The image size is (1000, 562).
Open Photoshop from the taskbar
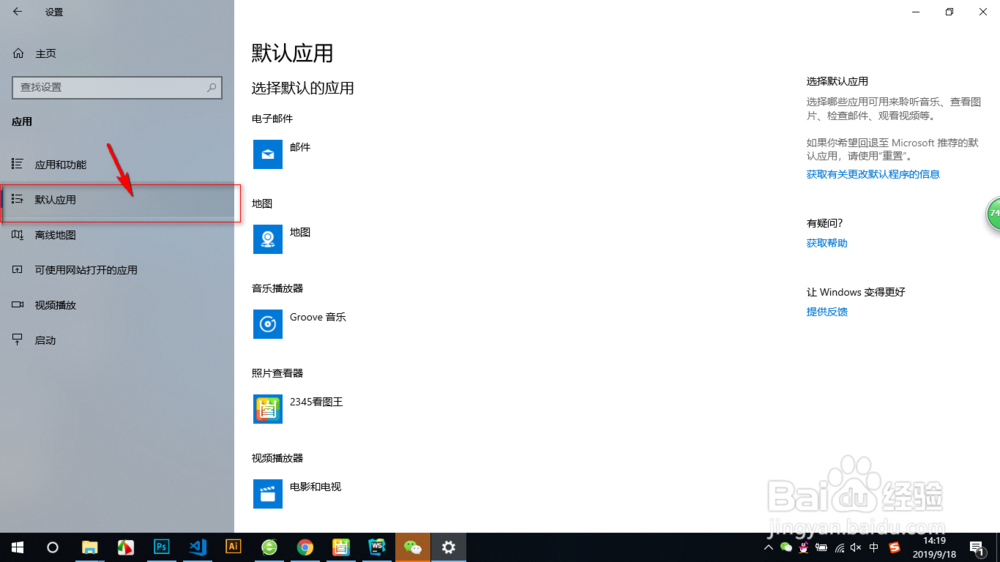[161, 547]
